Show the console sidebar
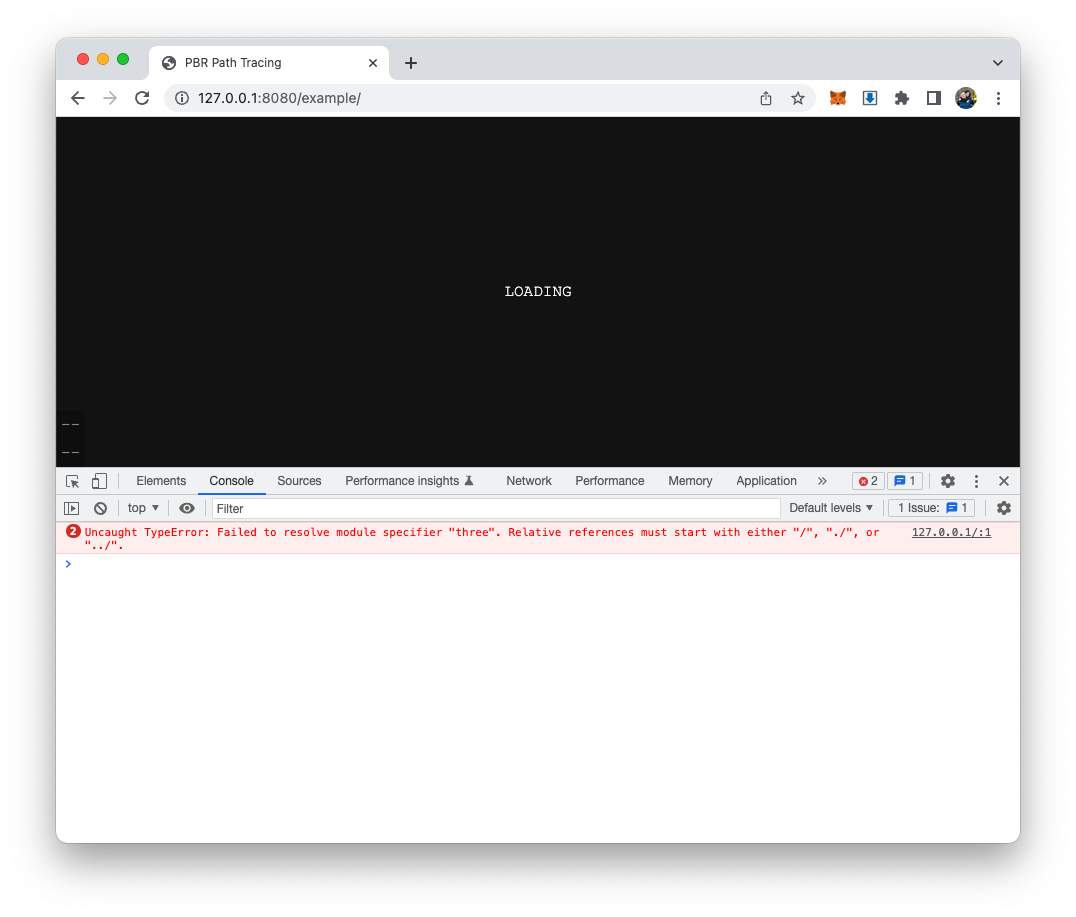1076x917 pixels. (71, 509)
